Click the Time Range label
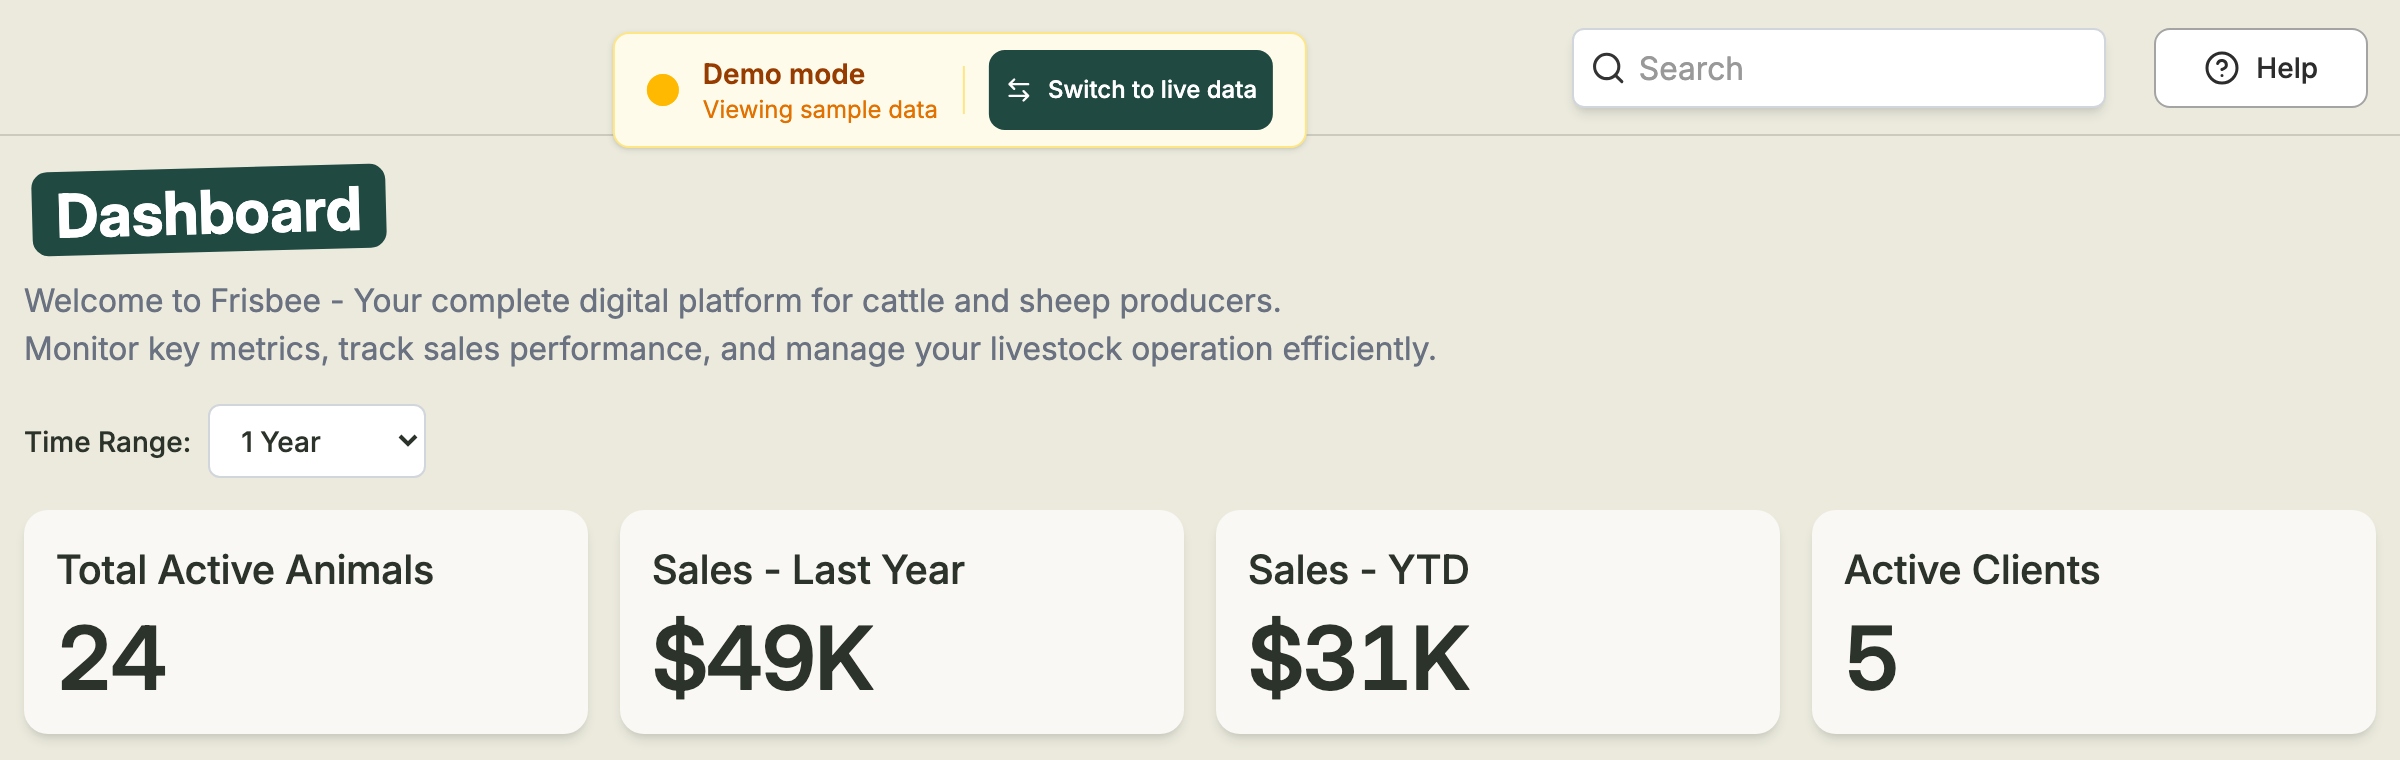Image resolution: width=2400 pixels, height=760 pixels. (108, 442)
